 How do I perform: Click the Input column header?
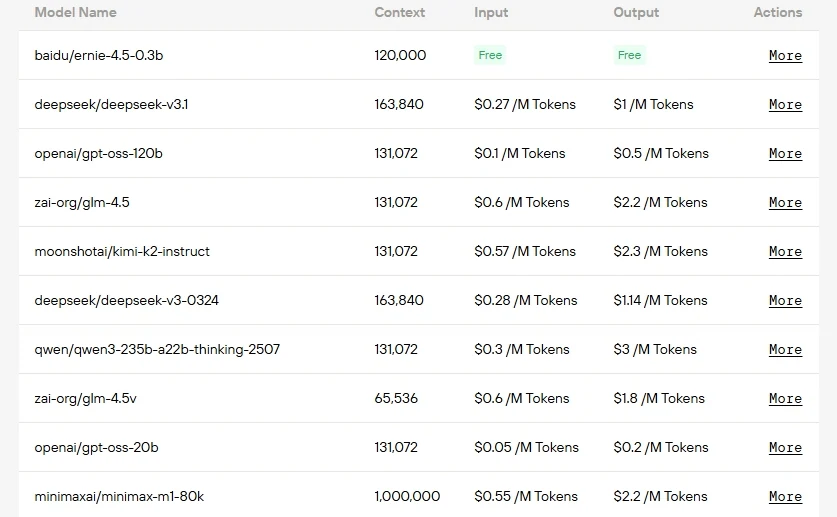[491, 13]
